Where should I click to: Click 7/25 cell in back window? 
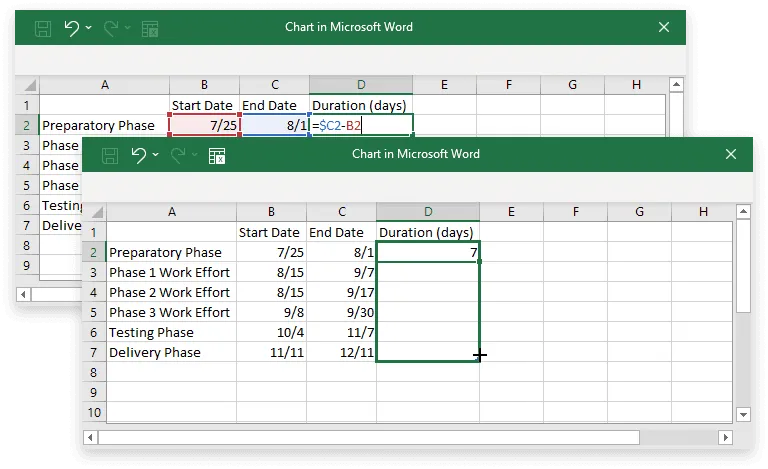[204, 125]
